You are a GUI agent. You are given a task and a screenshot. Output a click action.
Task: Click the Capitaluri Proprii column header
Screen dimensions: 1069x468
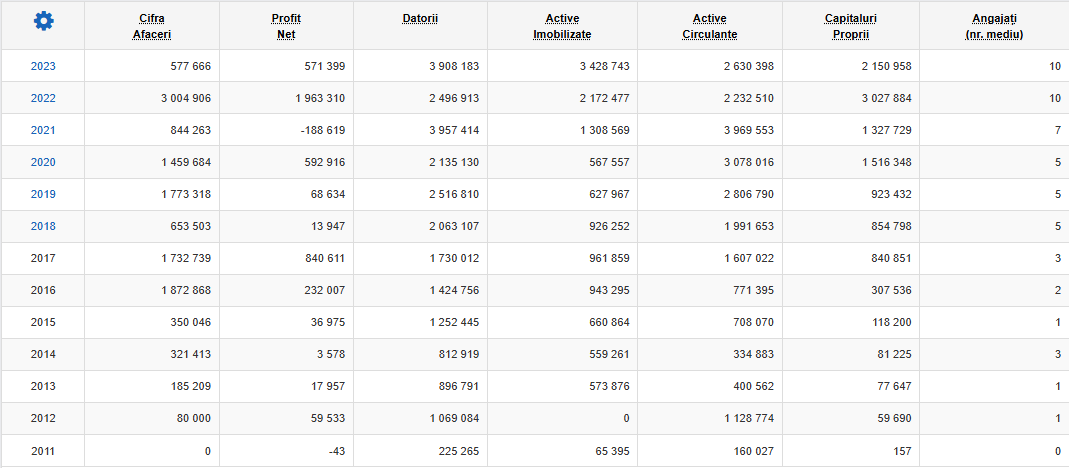[x=851, y=26]
